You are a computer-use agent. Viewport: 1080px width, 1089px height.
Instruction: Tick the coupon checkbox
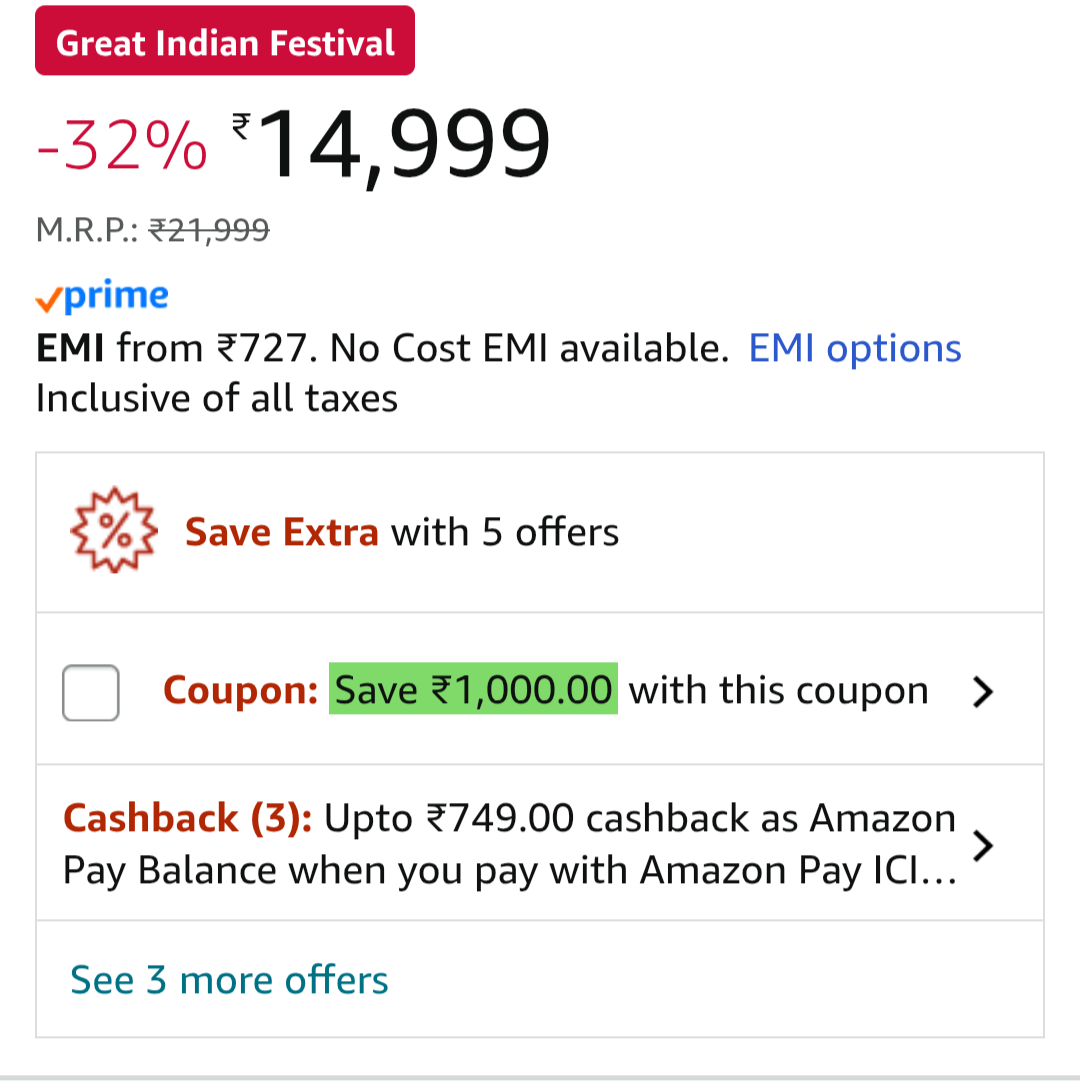pos(91,692)
